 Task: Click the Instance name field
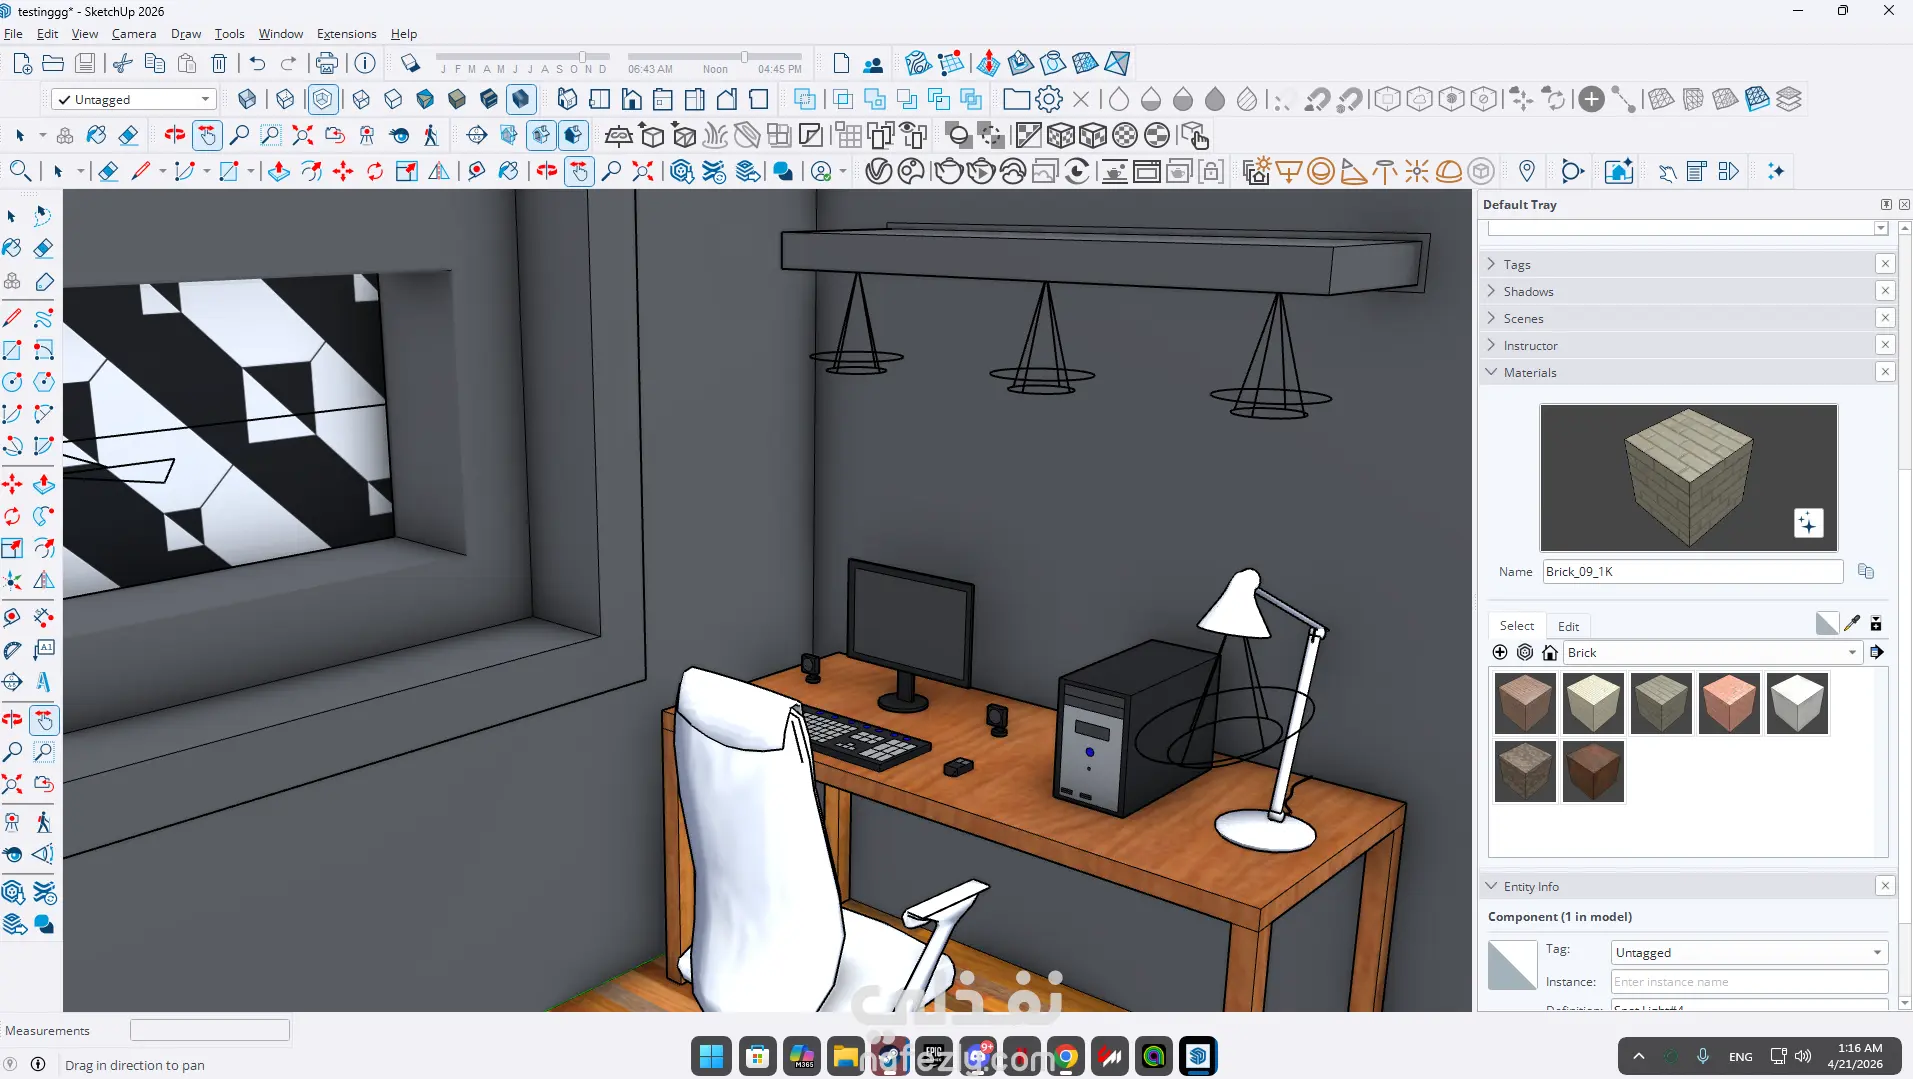coord(1749,982)
